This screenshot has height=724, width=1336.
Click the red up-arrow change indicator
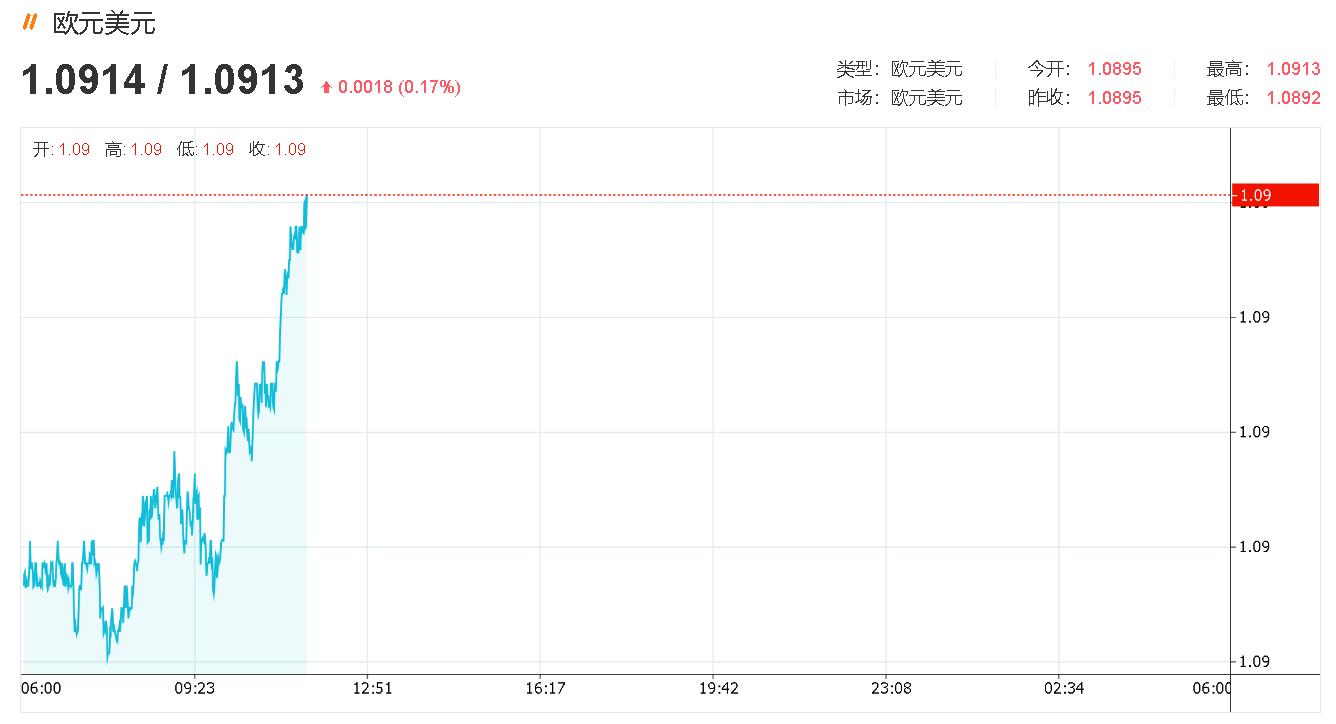326,88
